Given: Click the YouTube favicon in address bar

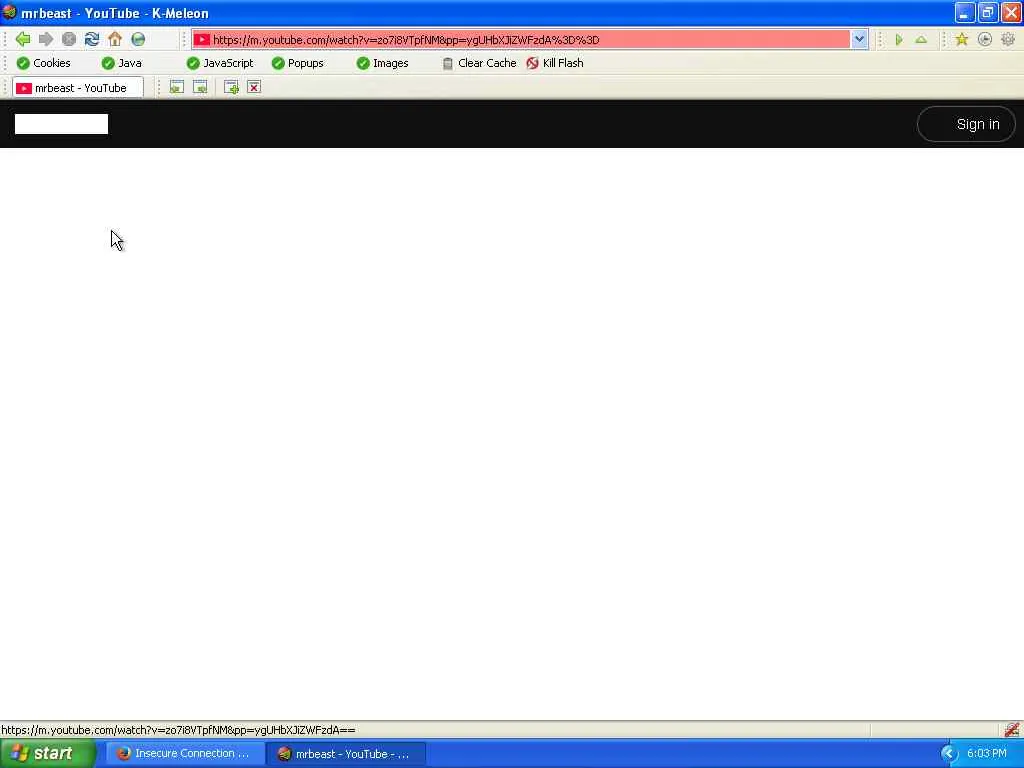Looking at the screenshot, I should (202, 40).
